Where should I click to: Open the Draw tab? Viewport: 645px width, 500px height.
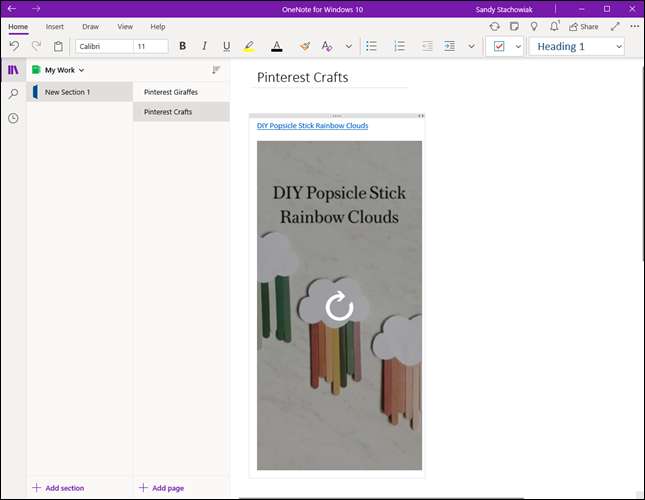point(90,26)
